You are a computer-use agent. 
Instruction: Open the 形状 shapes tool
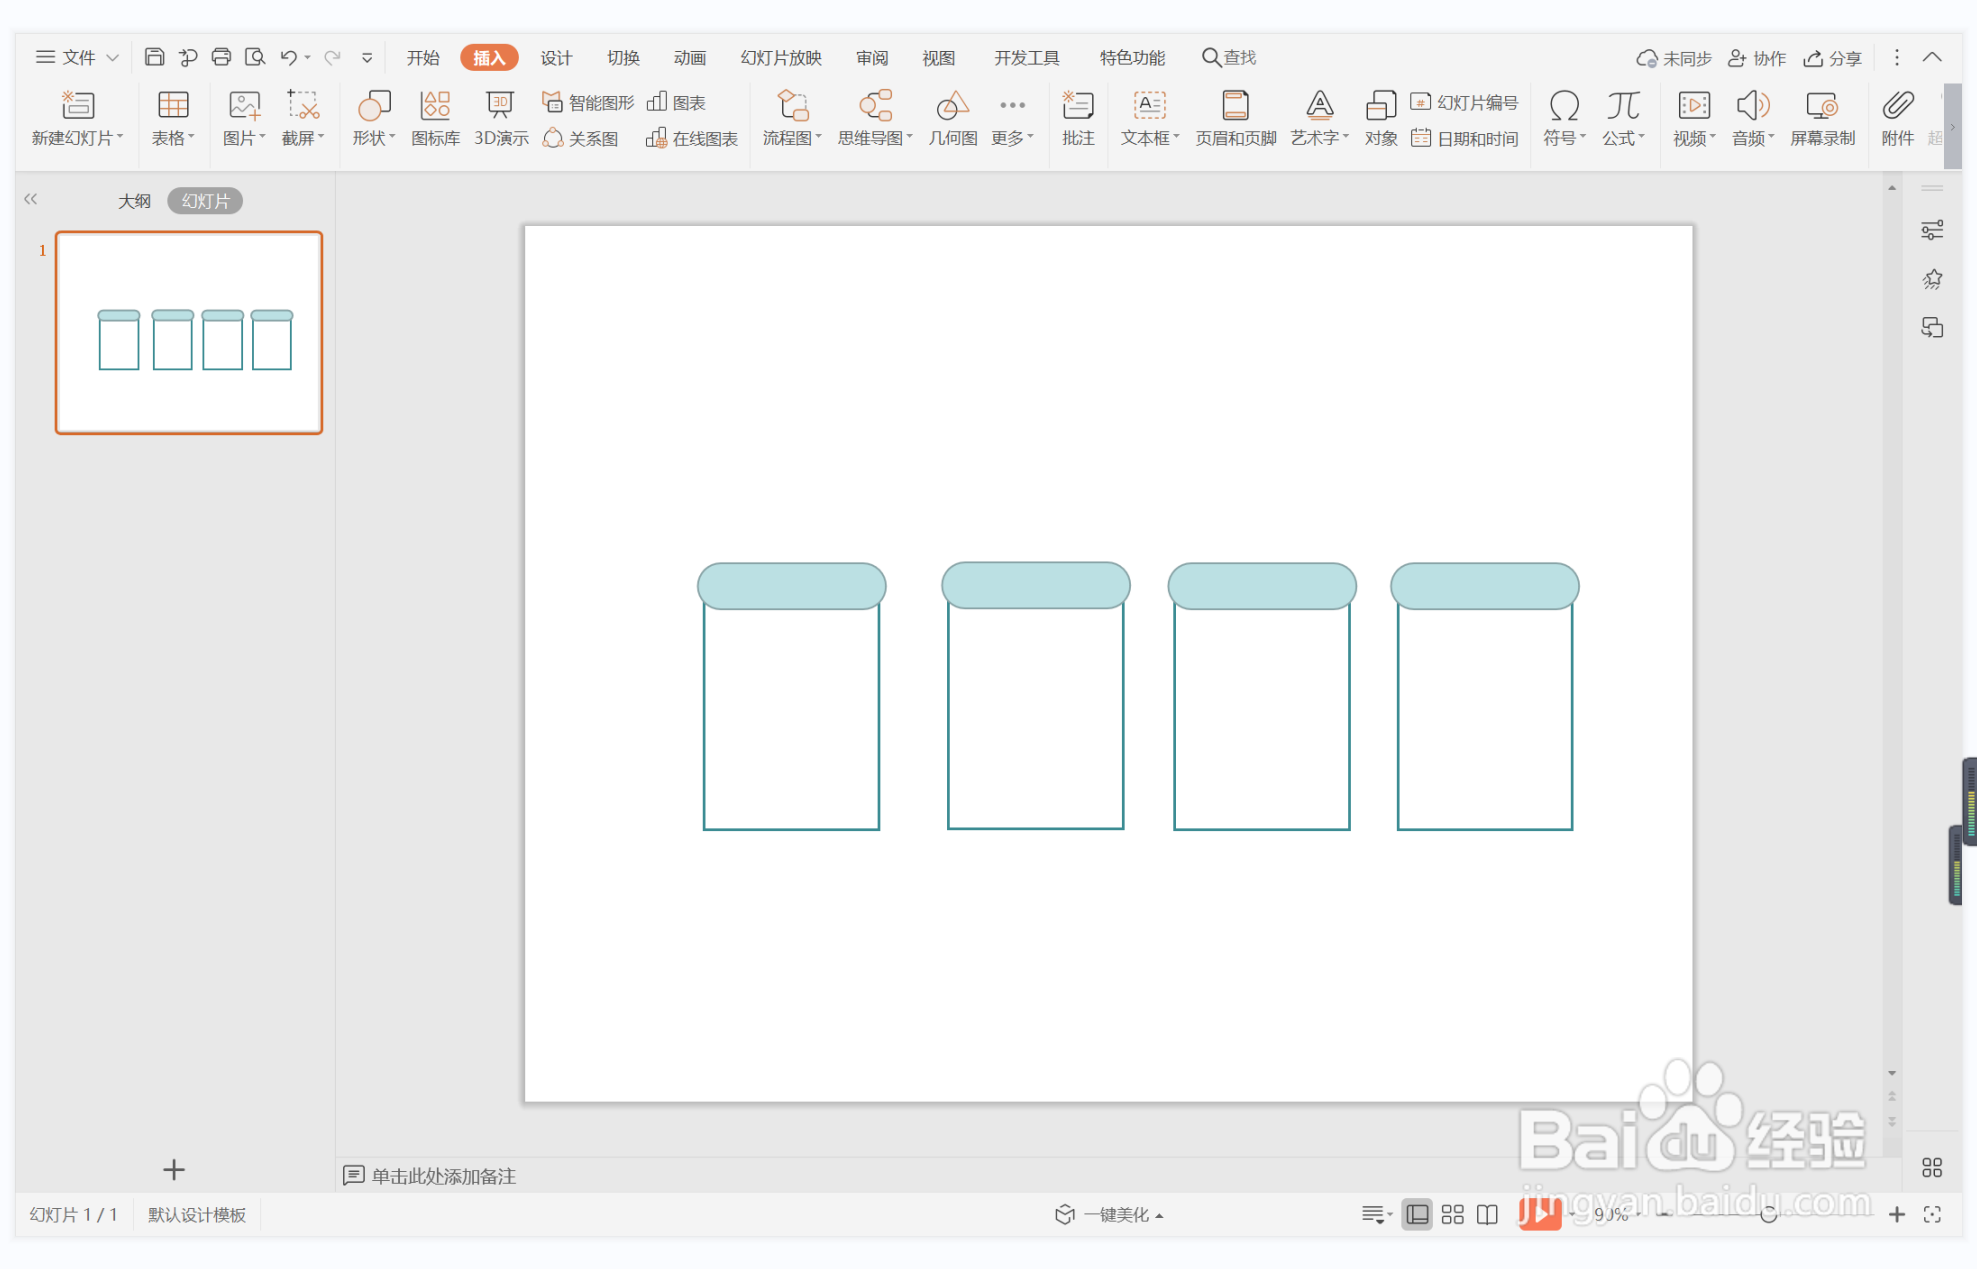pos(373,118)
